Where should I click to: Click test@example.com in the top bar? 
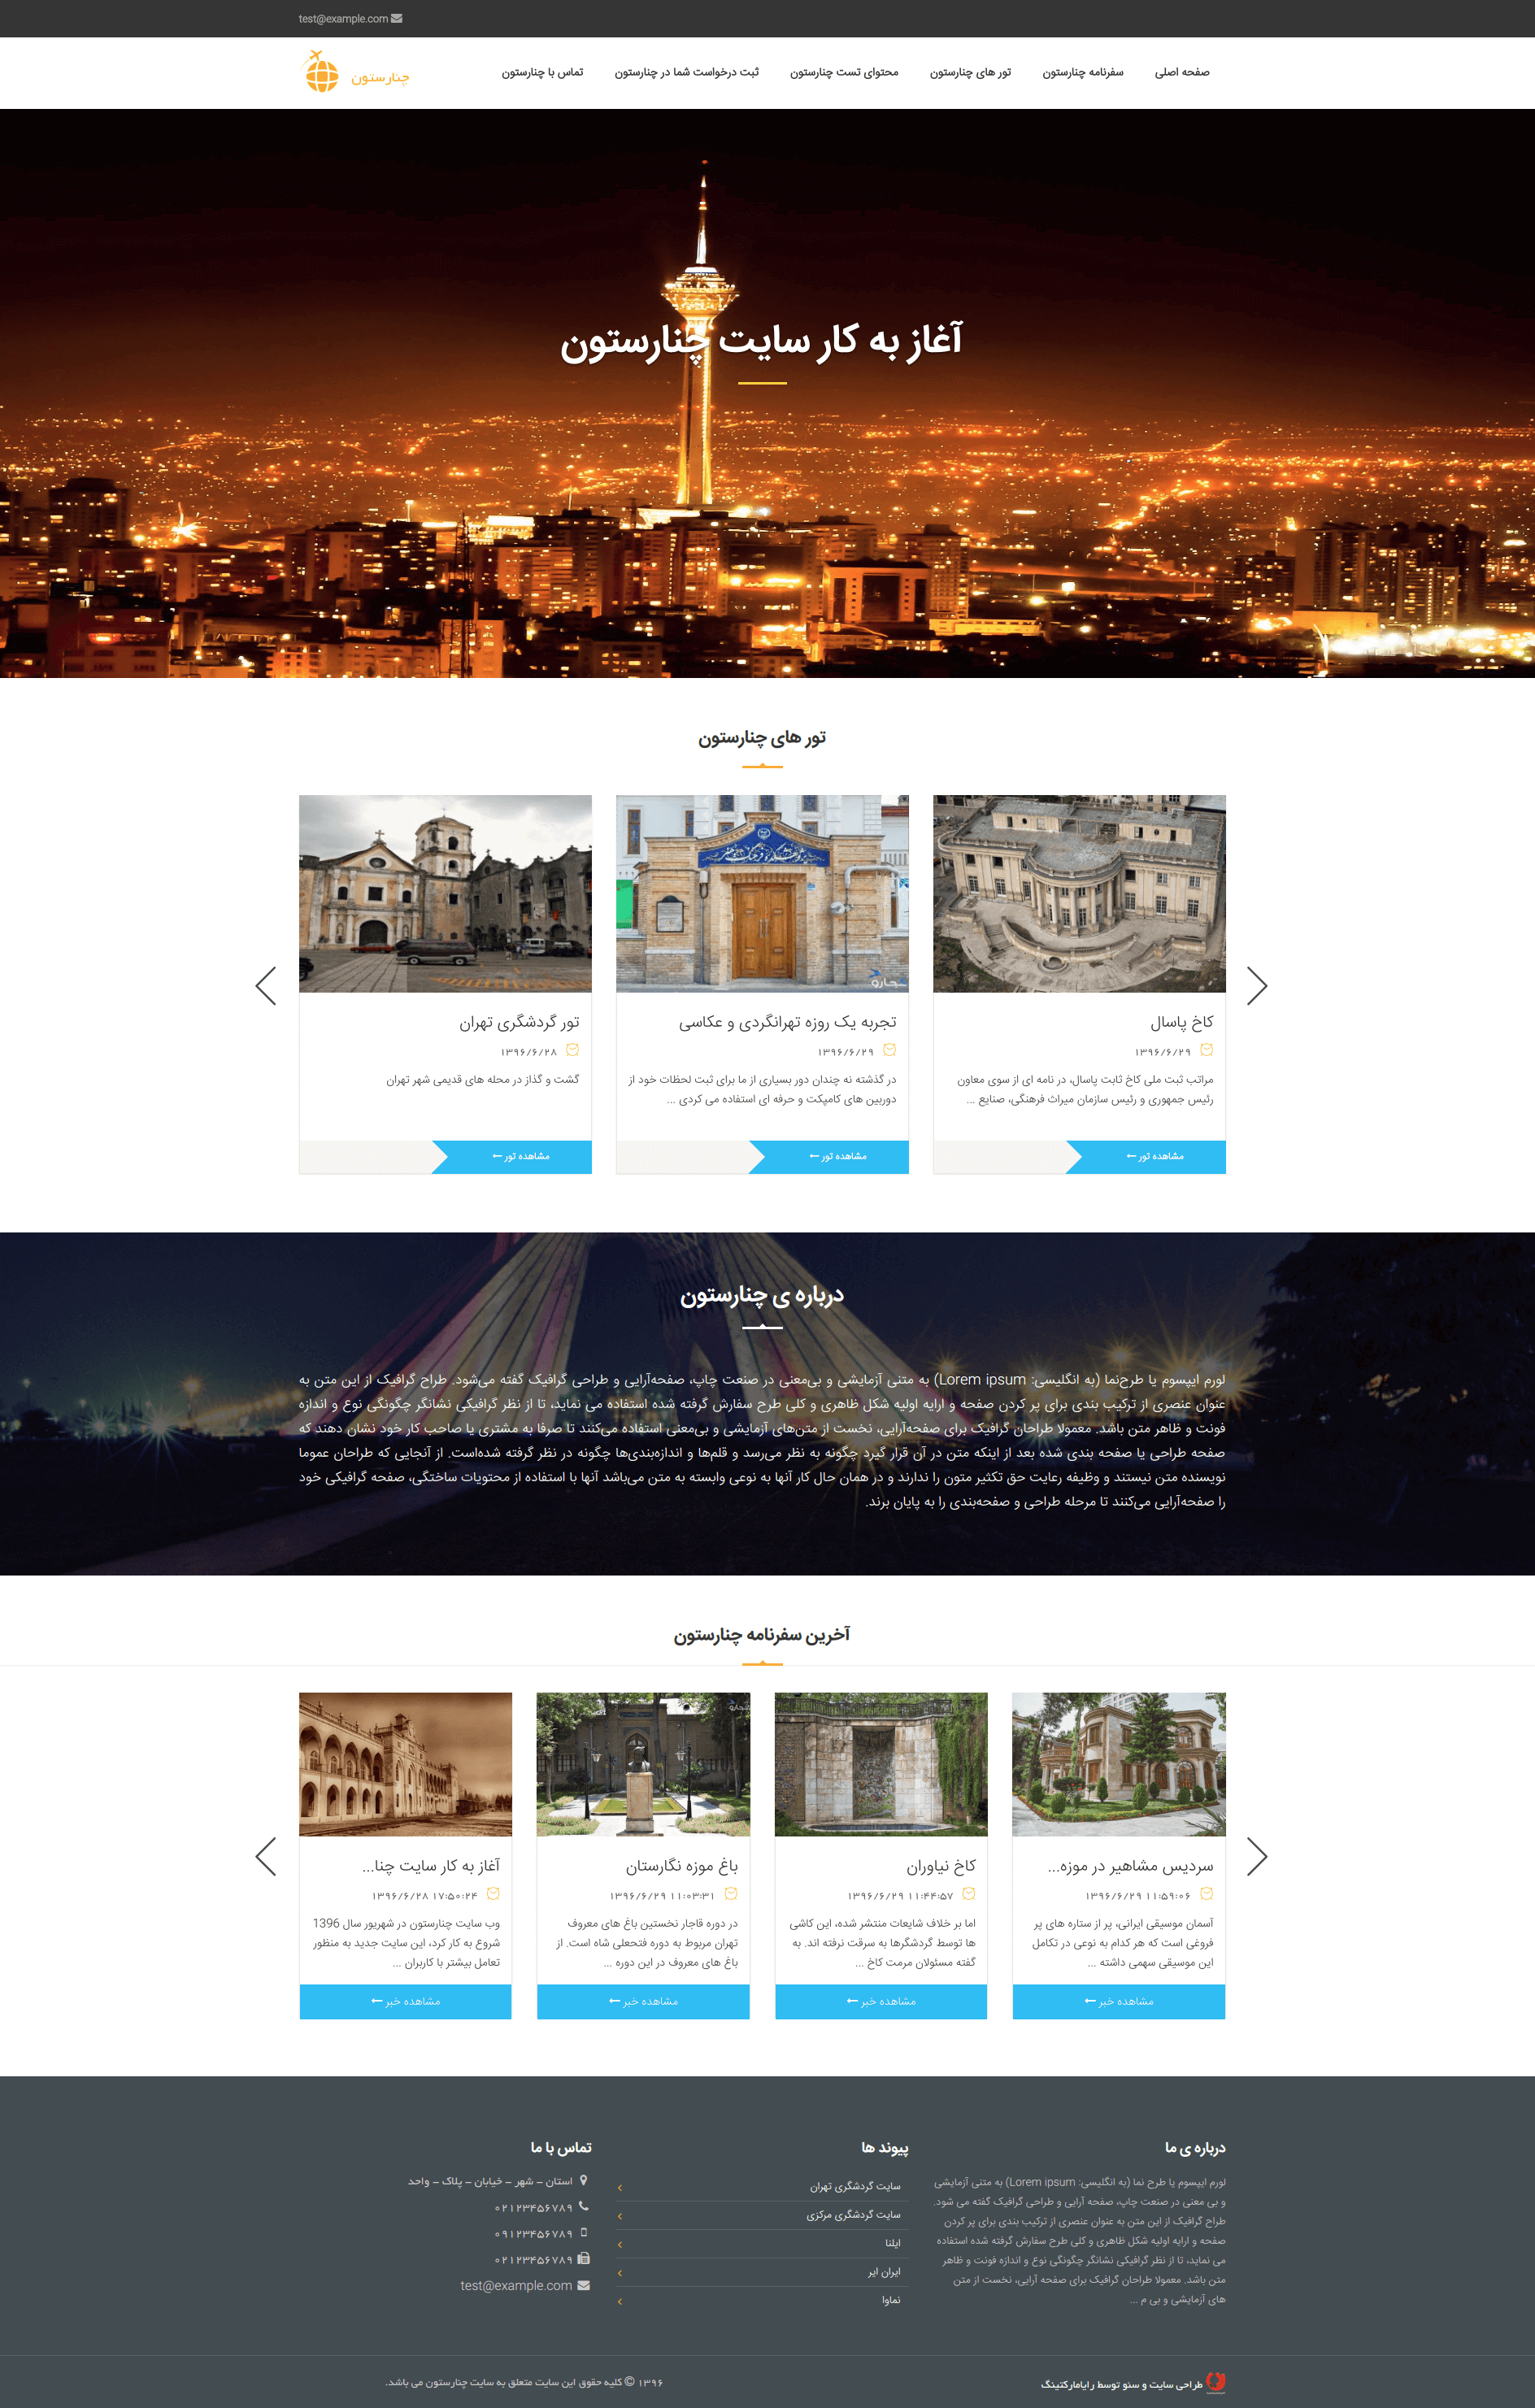tap(343, 18)
